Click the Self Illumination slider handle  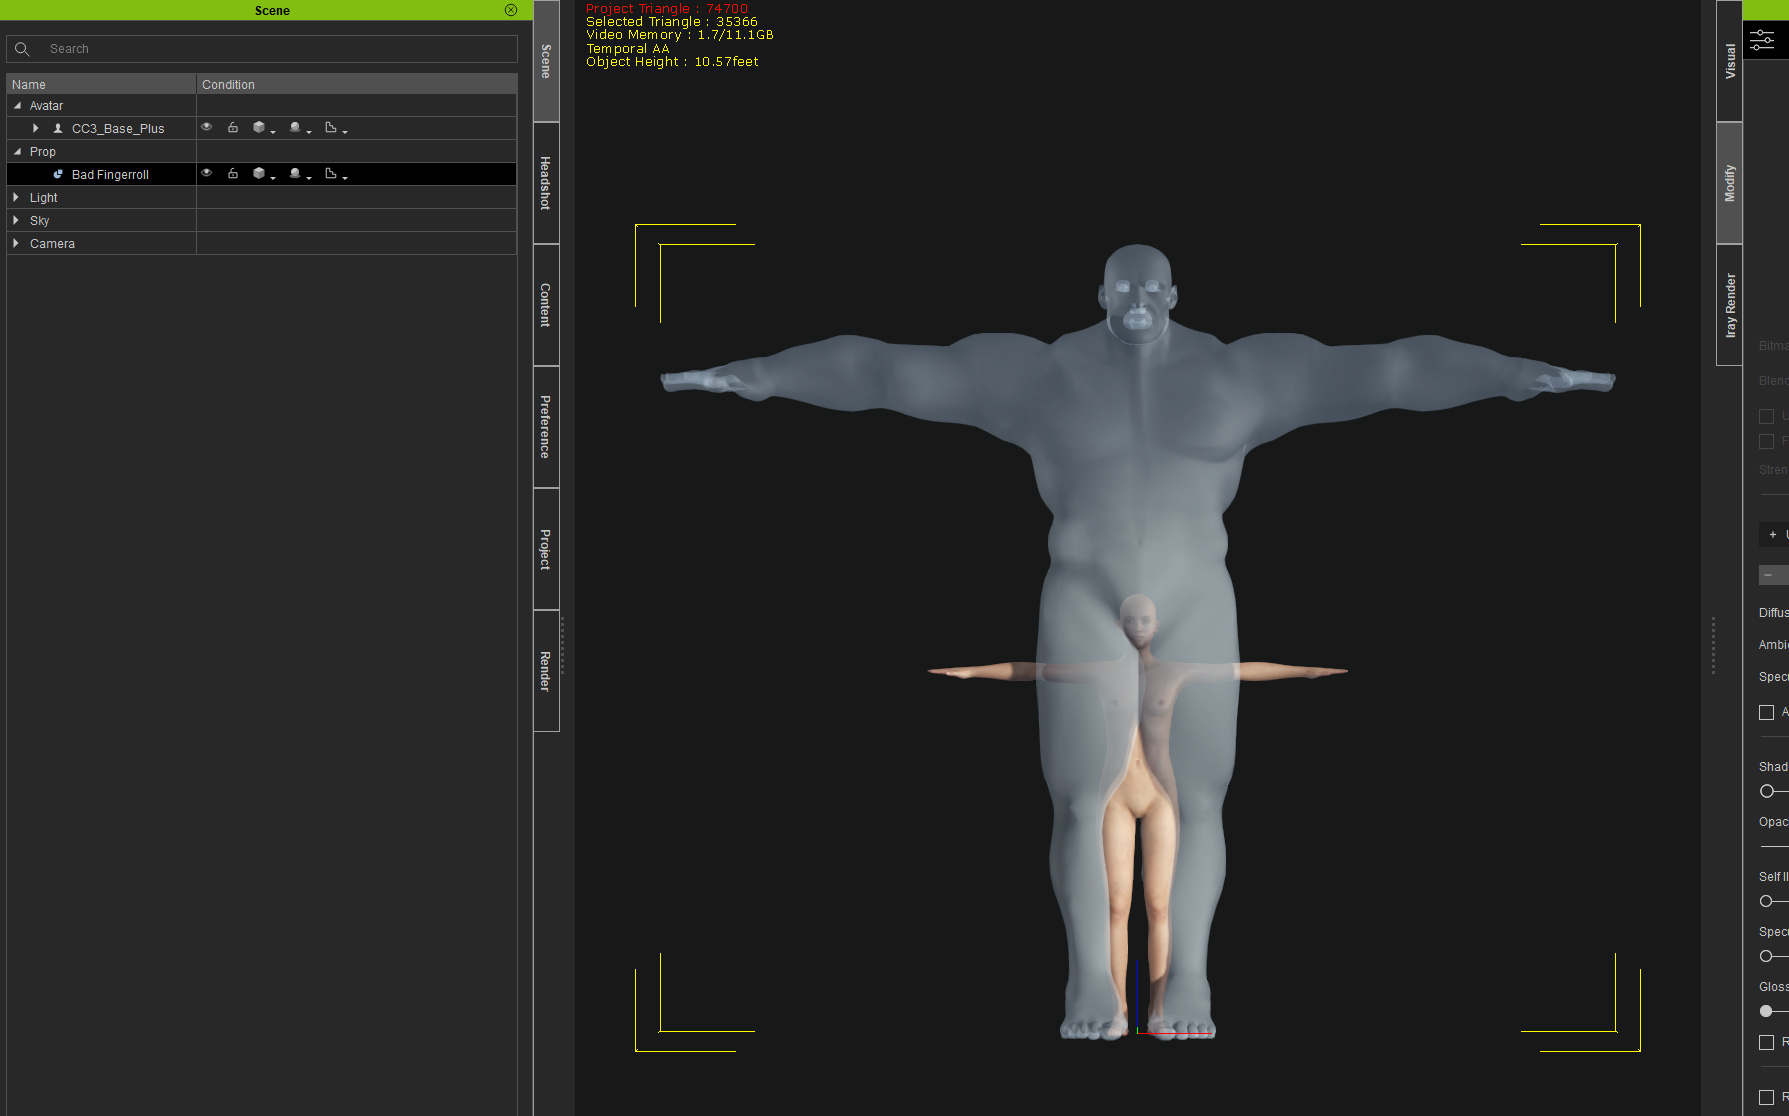pyautogui.click(x=1766, y=901)
